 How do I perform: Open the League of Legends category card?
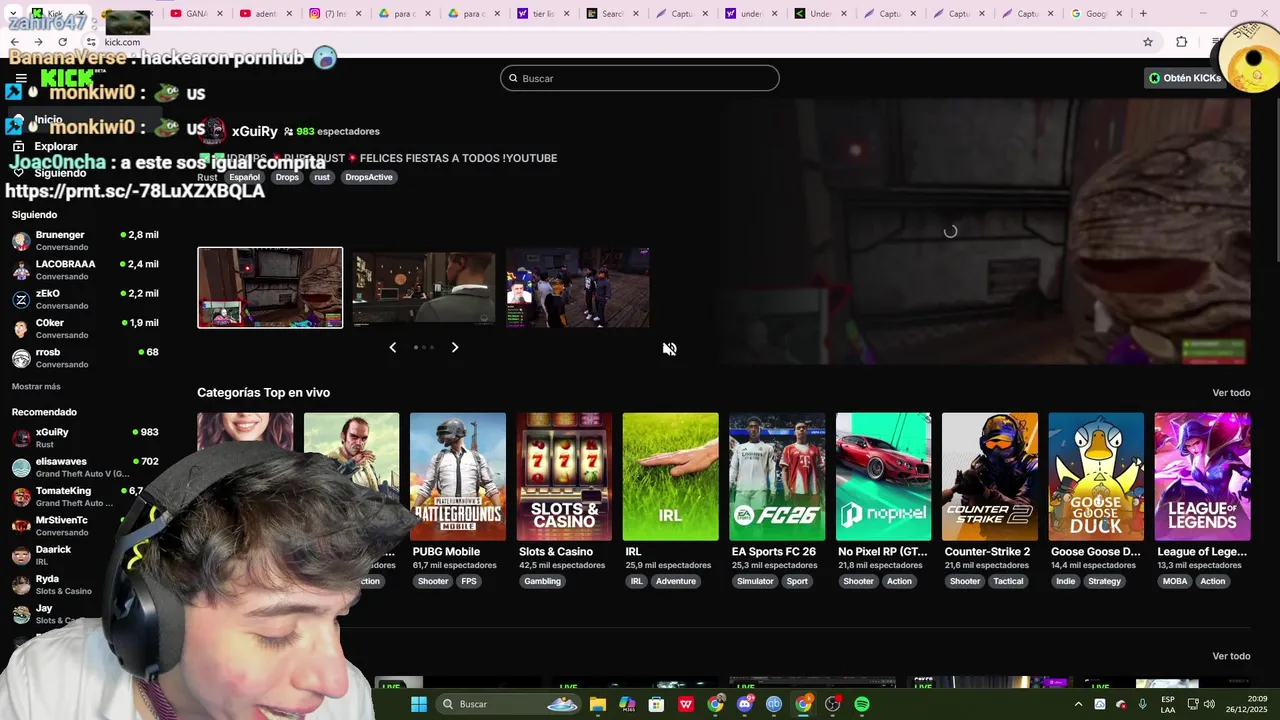(x=1202, y=476)
